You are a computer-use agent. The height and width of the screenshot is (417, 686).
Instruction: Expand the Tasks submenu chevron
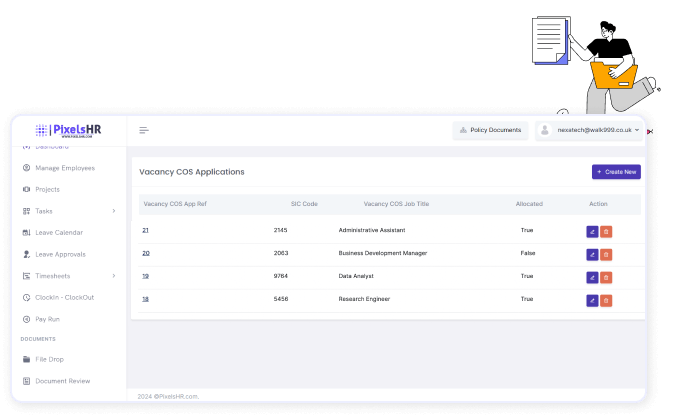[114, 211]
